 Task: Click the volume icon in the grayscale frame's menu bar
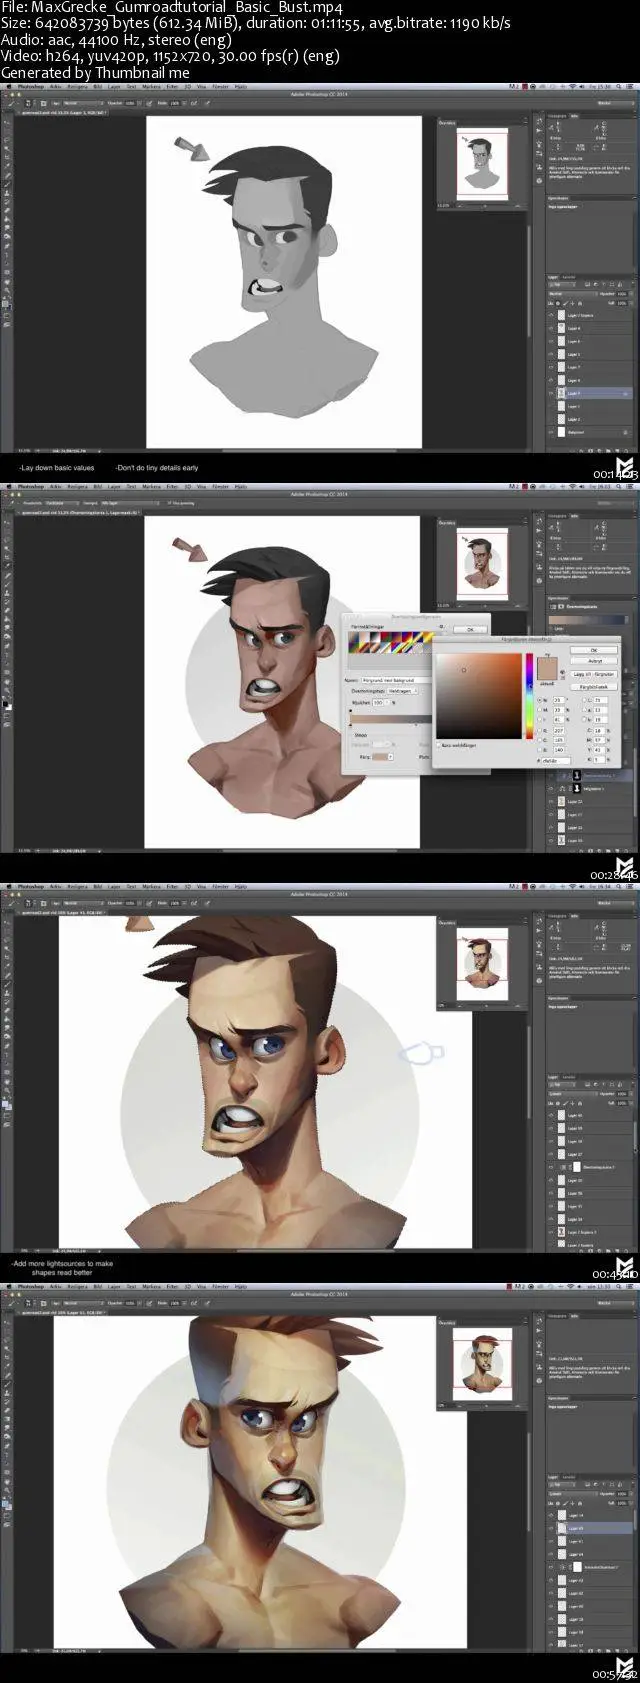(582, 86)
